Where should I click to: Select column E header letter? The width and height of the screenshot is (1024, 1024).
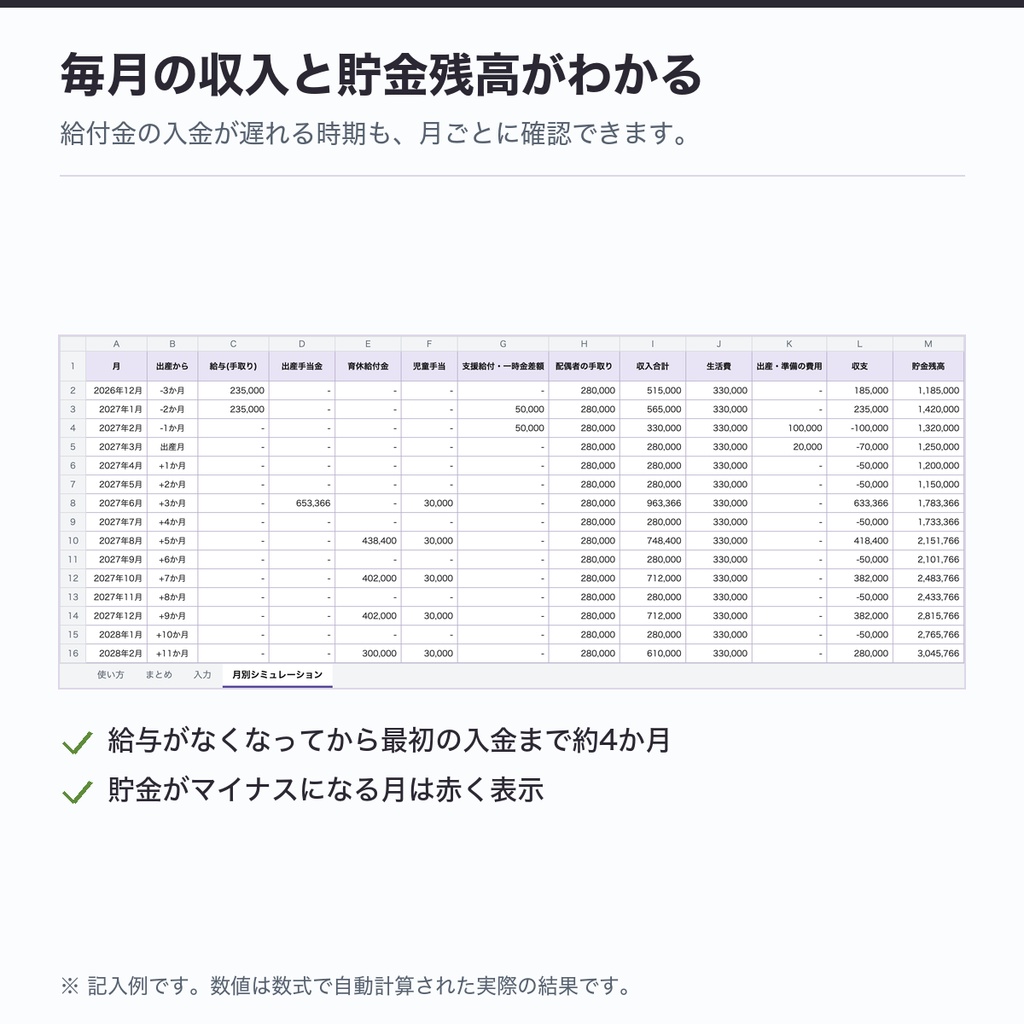368,344
